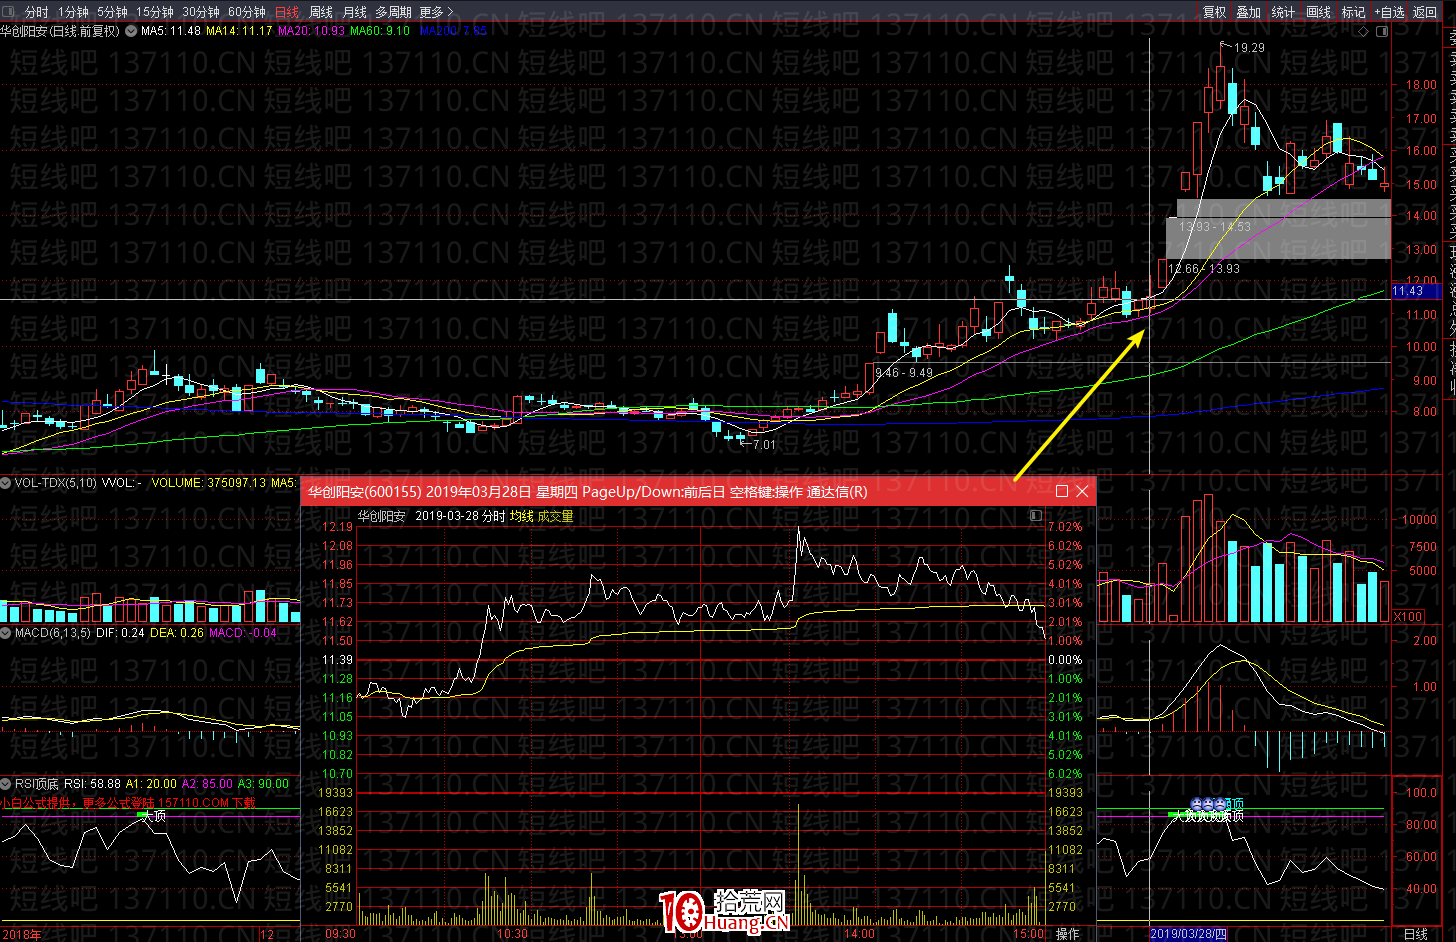Click the 返回 back button
This screenshot has width=1456, height=942.
[1425, 12]
